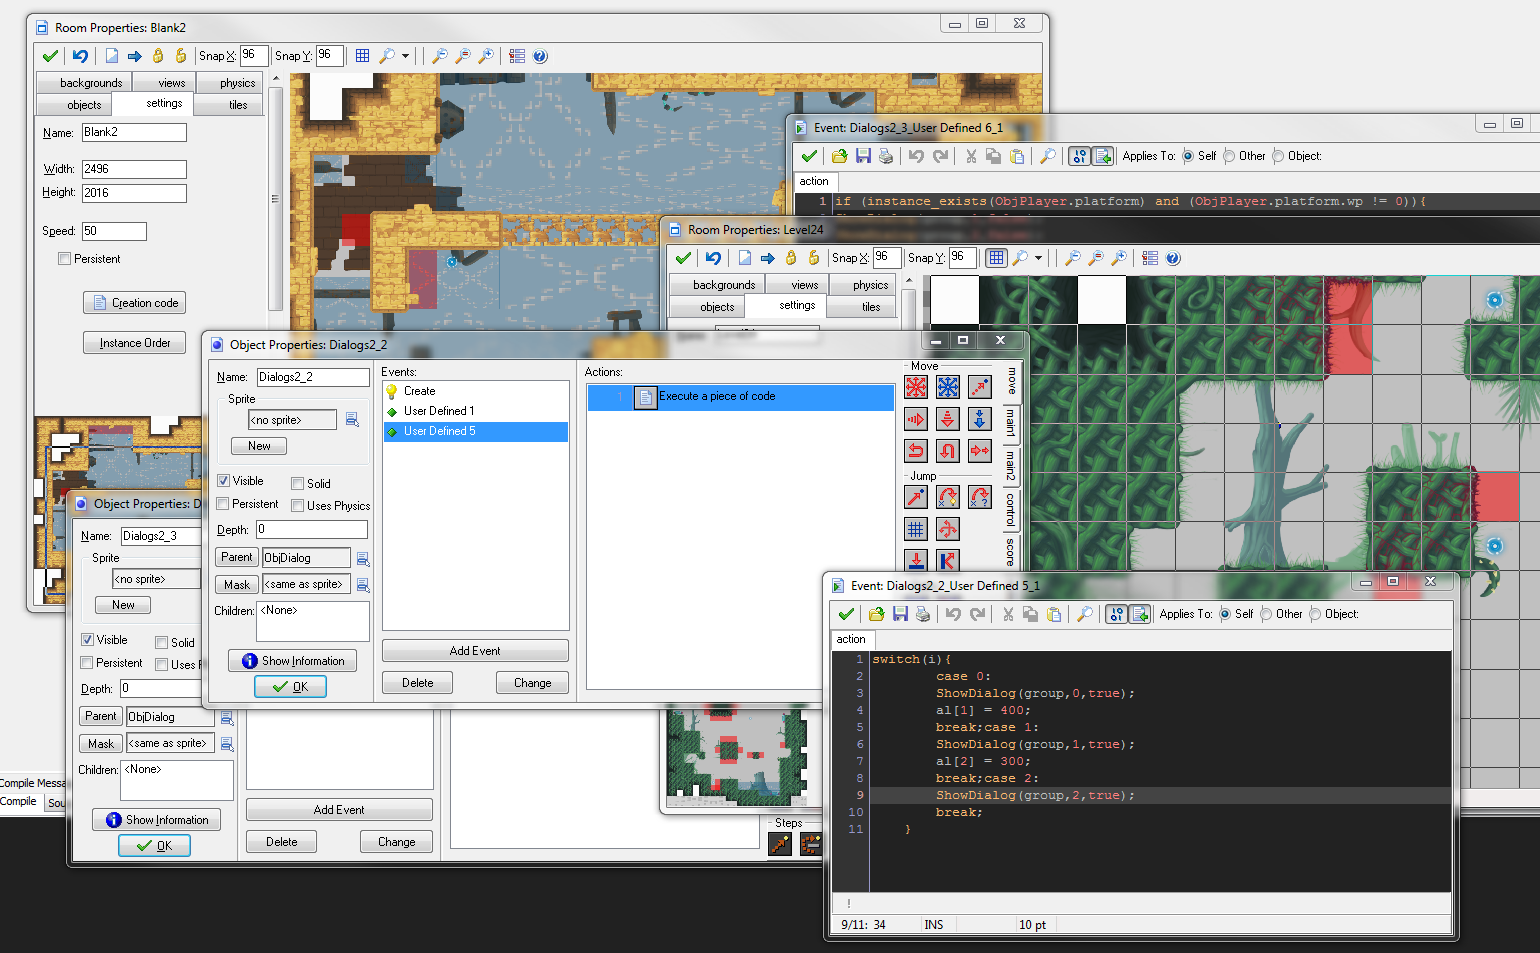The width and height of the screenshot is (1540, 953).
Task: Select Object radio in Dialogs2_3 User Defined 6_1 editor
Action: click(x=1278, y=156)
